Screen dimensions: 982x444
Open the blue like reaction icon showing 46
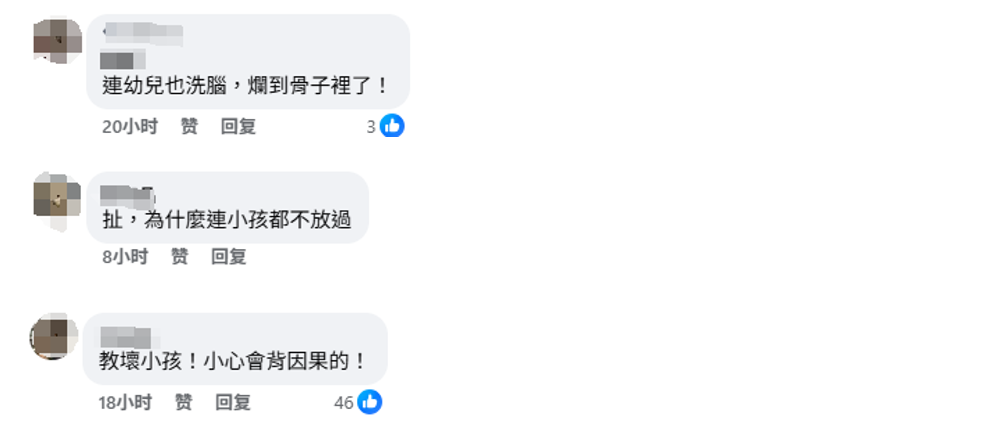click(370, 402)
